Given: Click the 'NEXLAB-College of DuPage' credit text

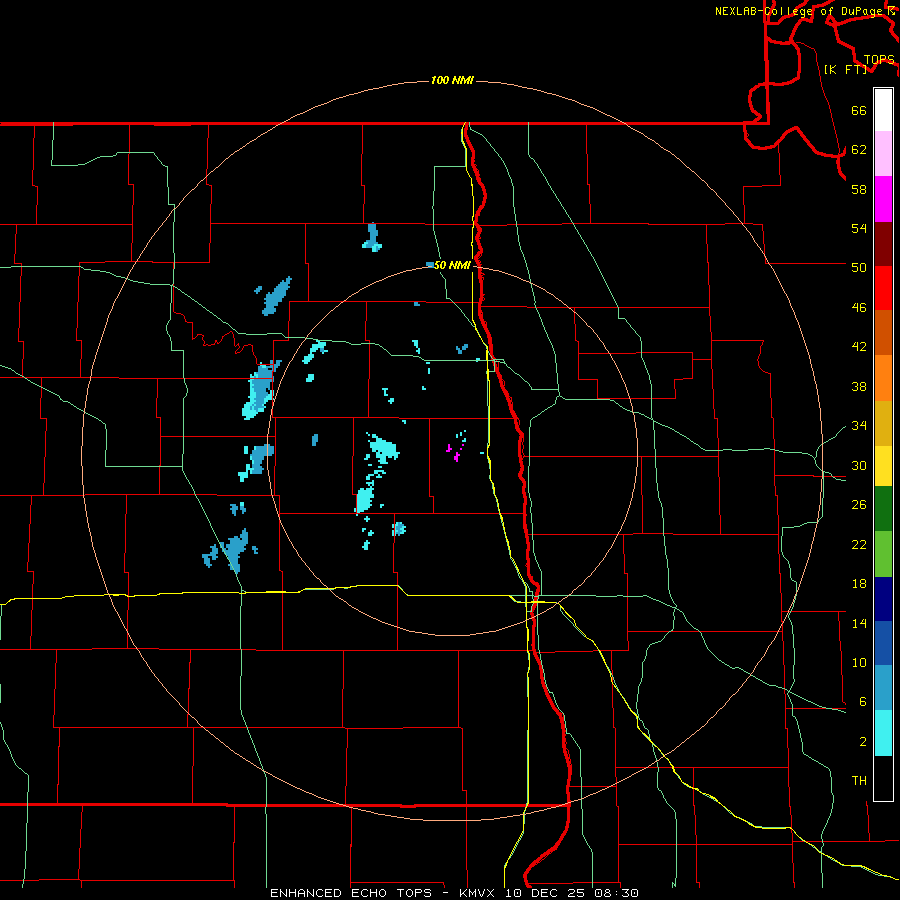Looking at the screenshot, I should click(x=798, y=11).
